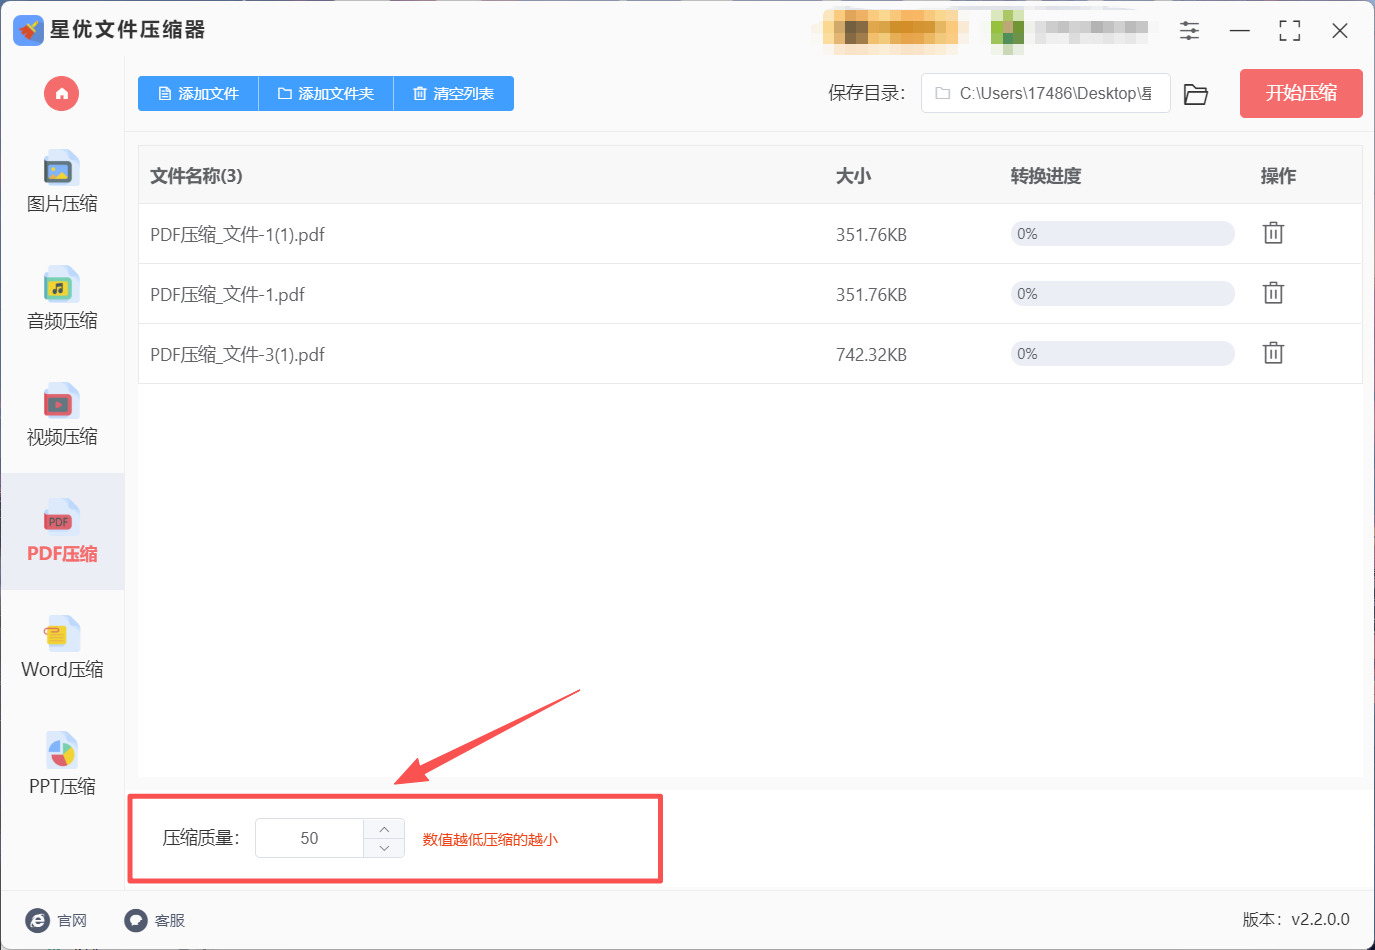1375x950 pixels.
Task: Open the 客服 customer service link
Action: point(155,920)
